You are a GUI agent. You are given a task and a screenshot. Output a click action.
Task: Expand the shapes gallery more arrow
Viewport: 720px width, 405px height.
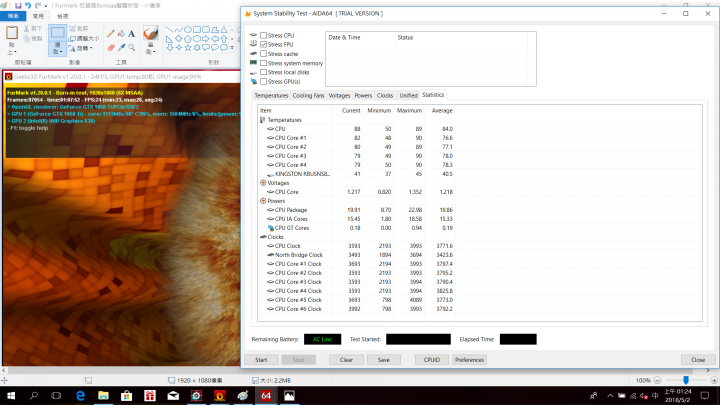[232, 48]
